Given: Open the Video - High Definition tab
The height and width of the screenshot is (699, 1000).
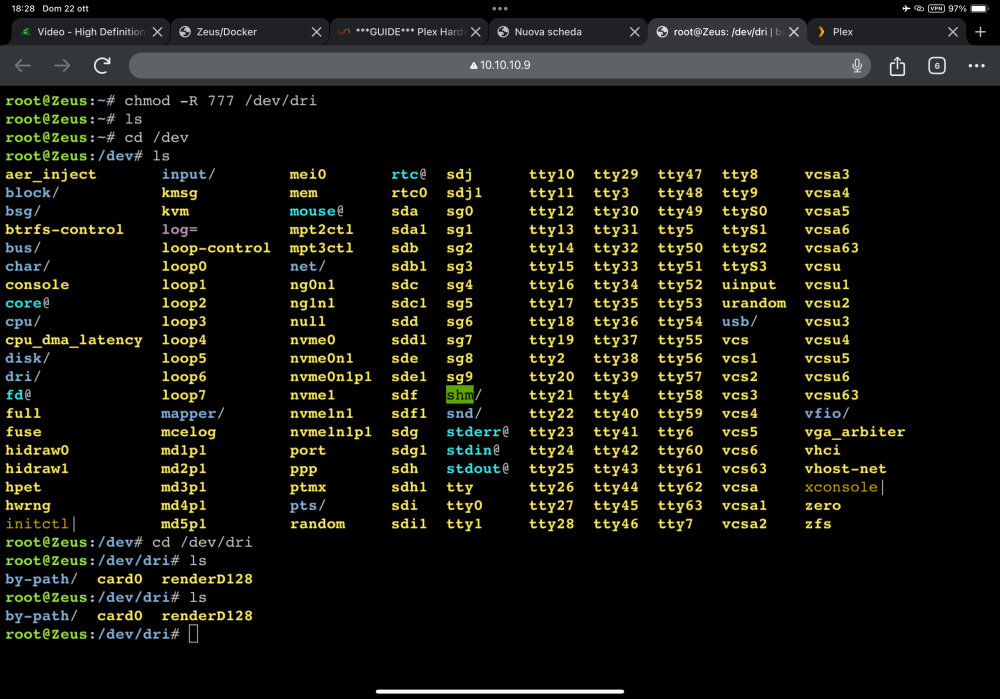Looking at the screenshot, I should tap(90, 32).
